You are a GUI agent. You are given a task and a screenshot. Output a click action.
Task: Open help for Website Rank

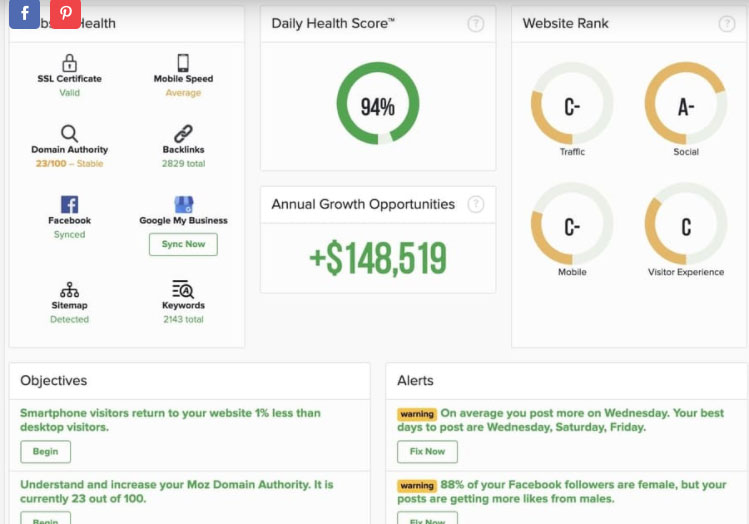pos(727,24)
